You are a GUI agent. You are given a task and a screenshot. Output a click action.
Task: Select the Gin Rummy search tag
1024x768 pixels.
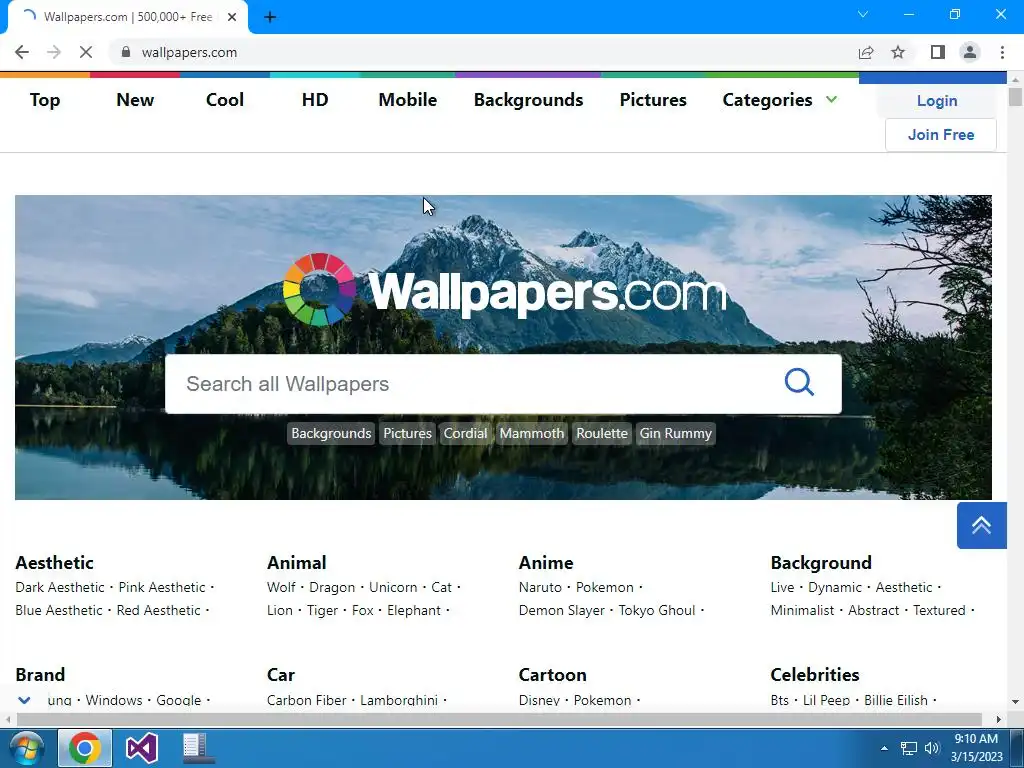pos(676,434)
